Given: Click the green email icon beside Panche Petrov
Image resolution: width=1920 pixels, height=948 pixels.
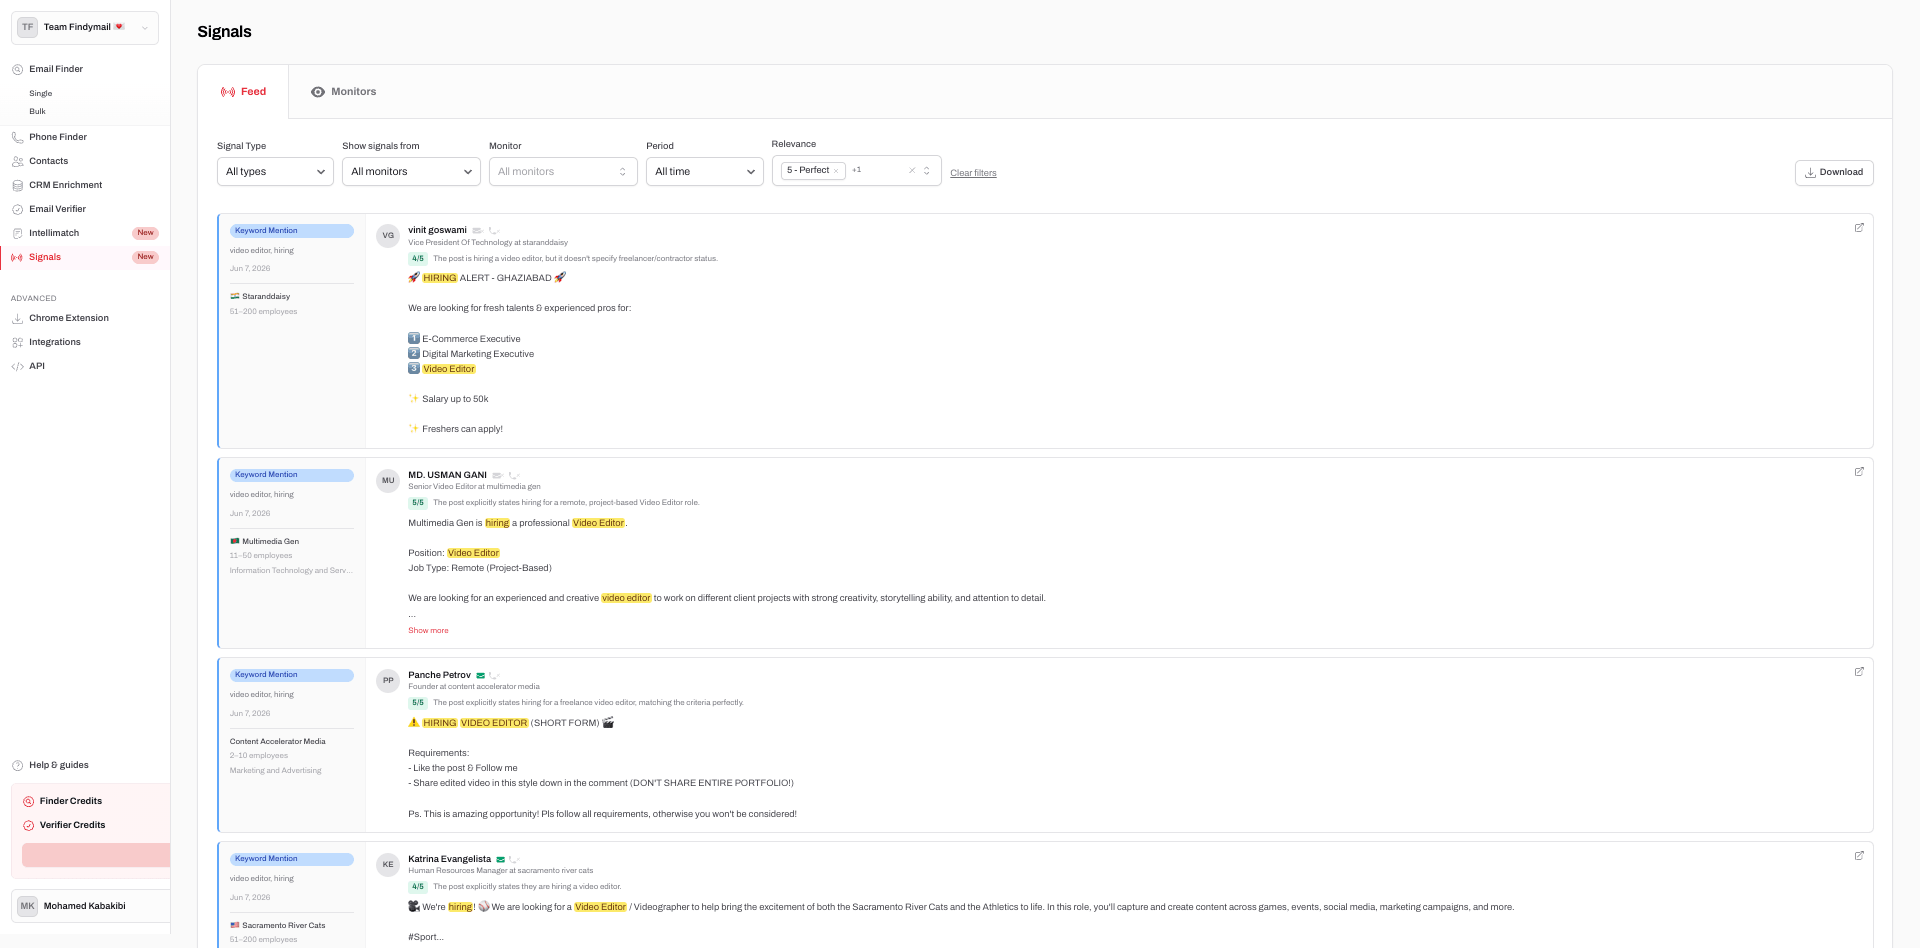Looking at the screenshot, I should (481, 675).
